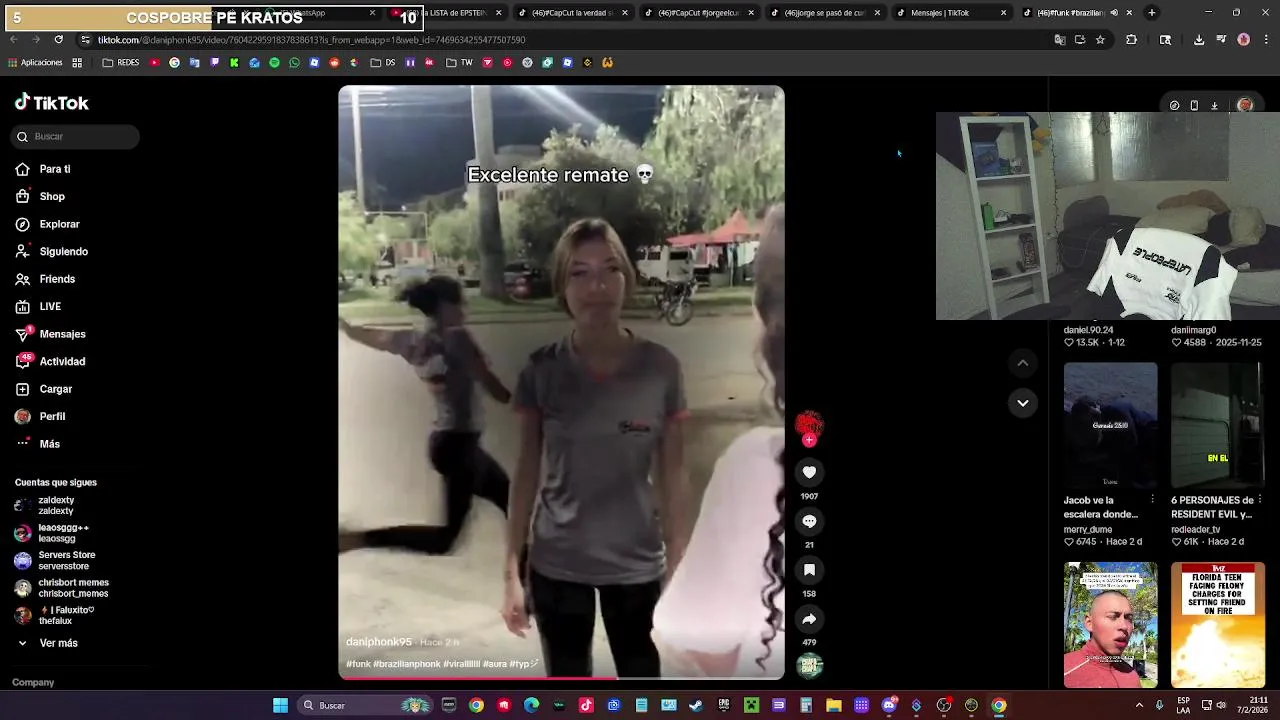Open Discord from the taskbar
The width and height of the screenshot is (1280, 720).
coord(888,705)
